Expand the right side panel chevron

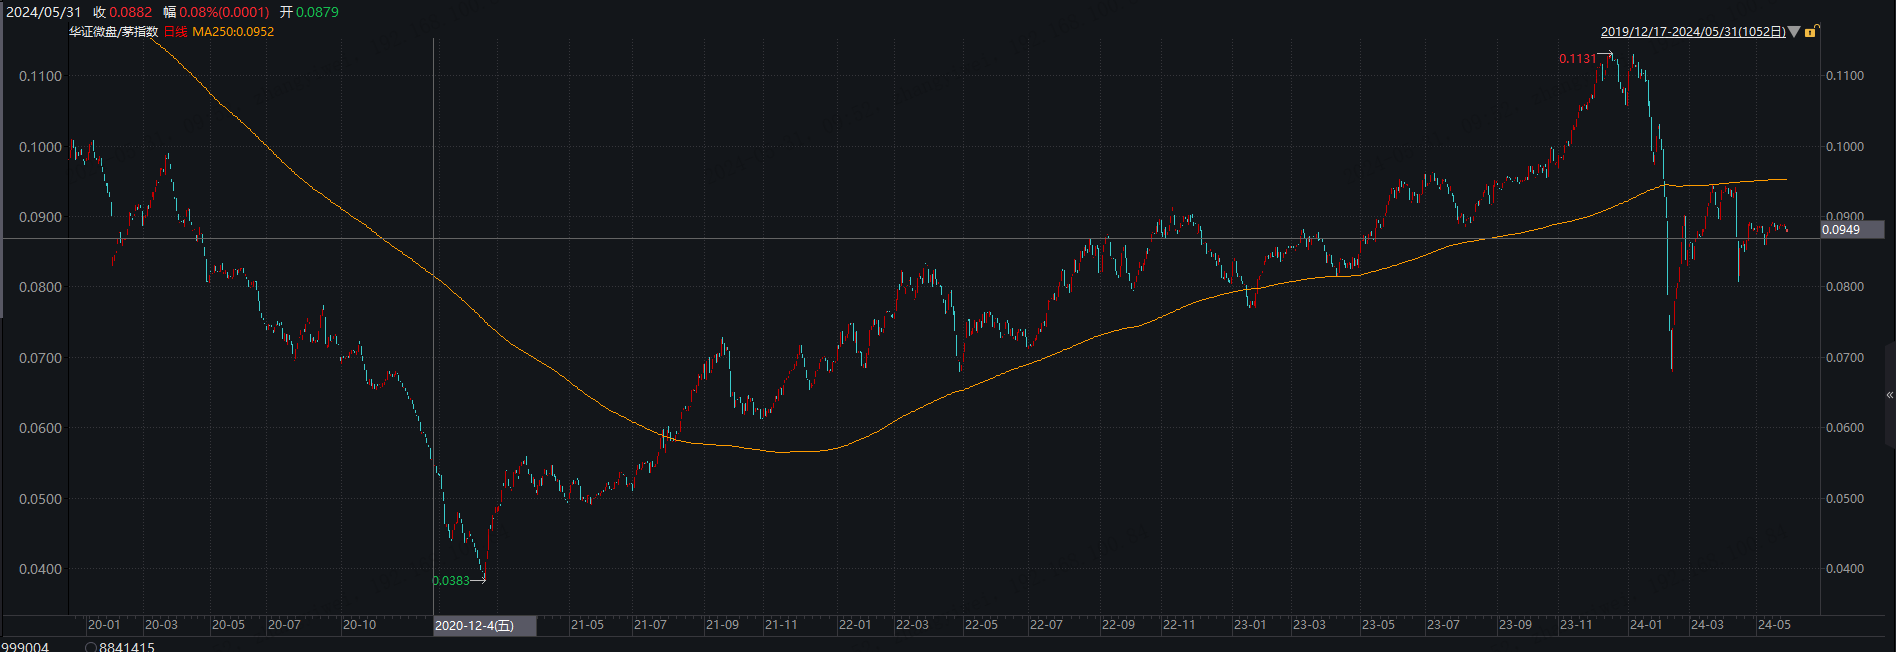click(1889, 395)
